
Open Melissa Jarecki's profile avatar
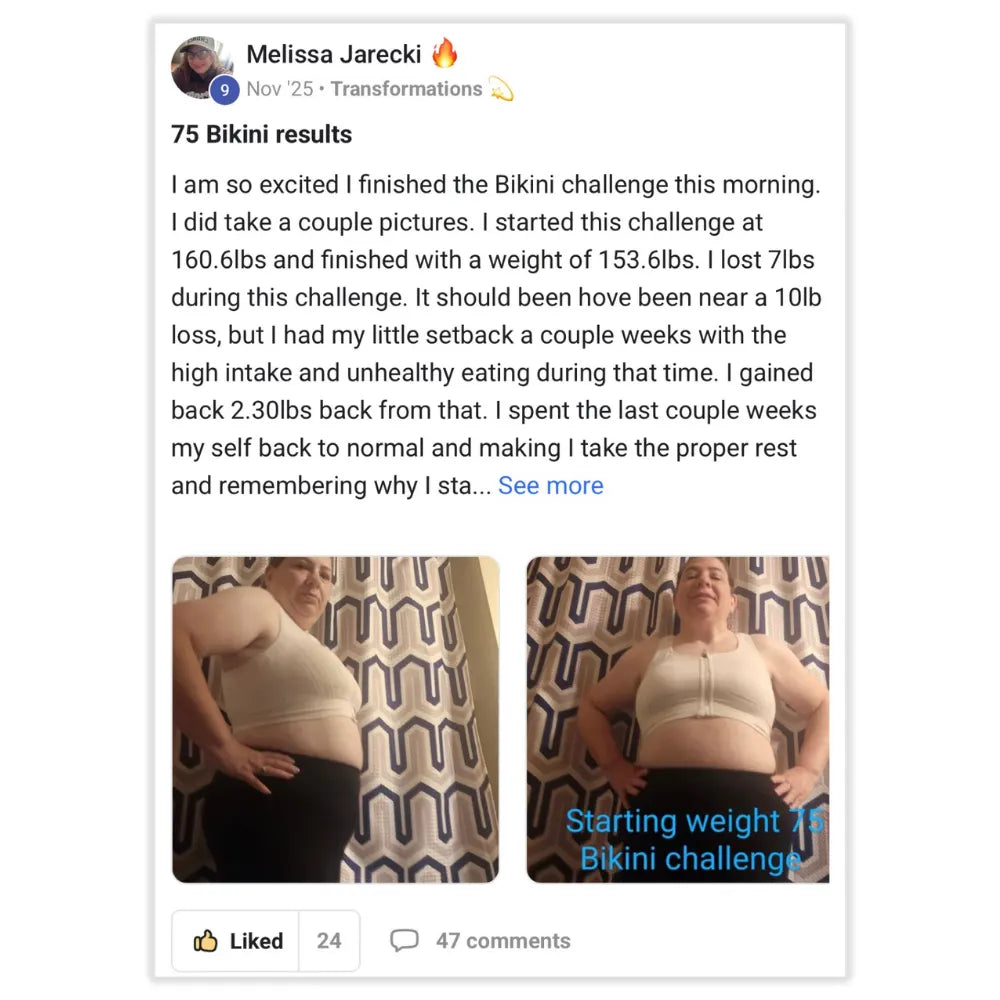pyautogui.click(x=202, y=68)
